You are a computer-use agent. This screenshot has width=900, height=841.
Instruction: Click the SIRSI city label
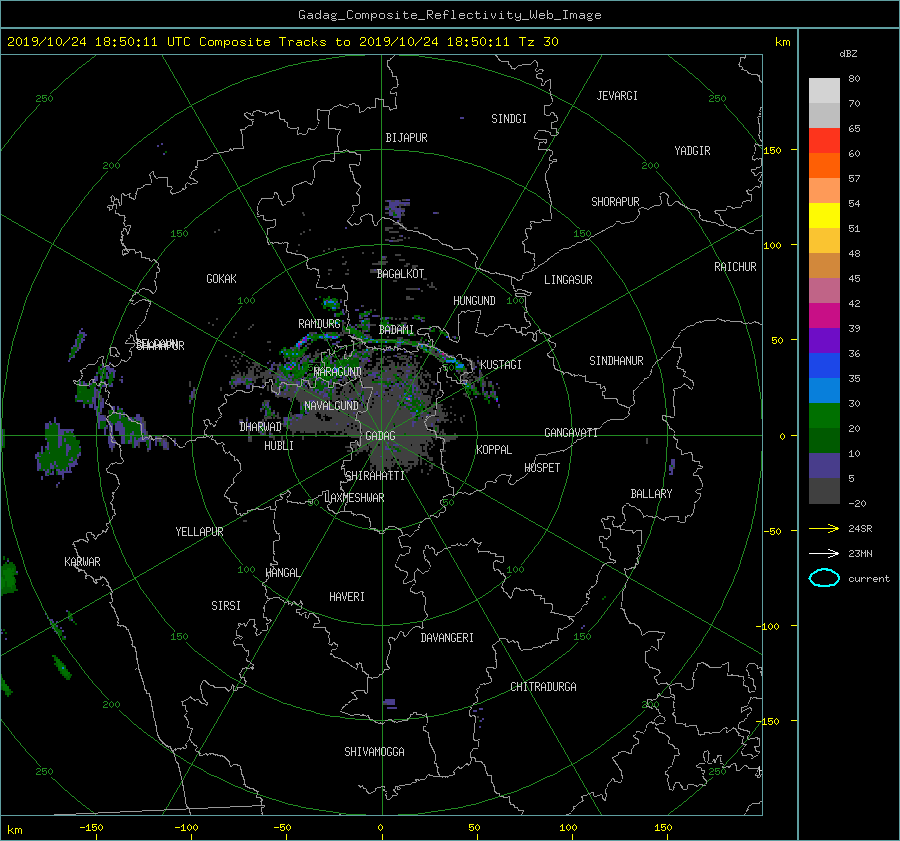pyautogui.click(x=226, y=606)
